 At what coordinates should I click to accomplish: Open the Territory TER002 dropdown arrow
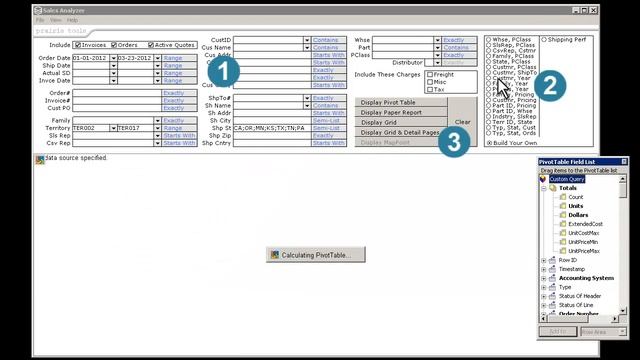coord(113,128)
